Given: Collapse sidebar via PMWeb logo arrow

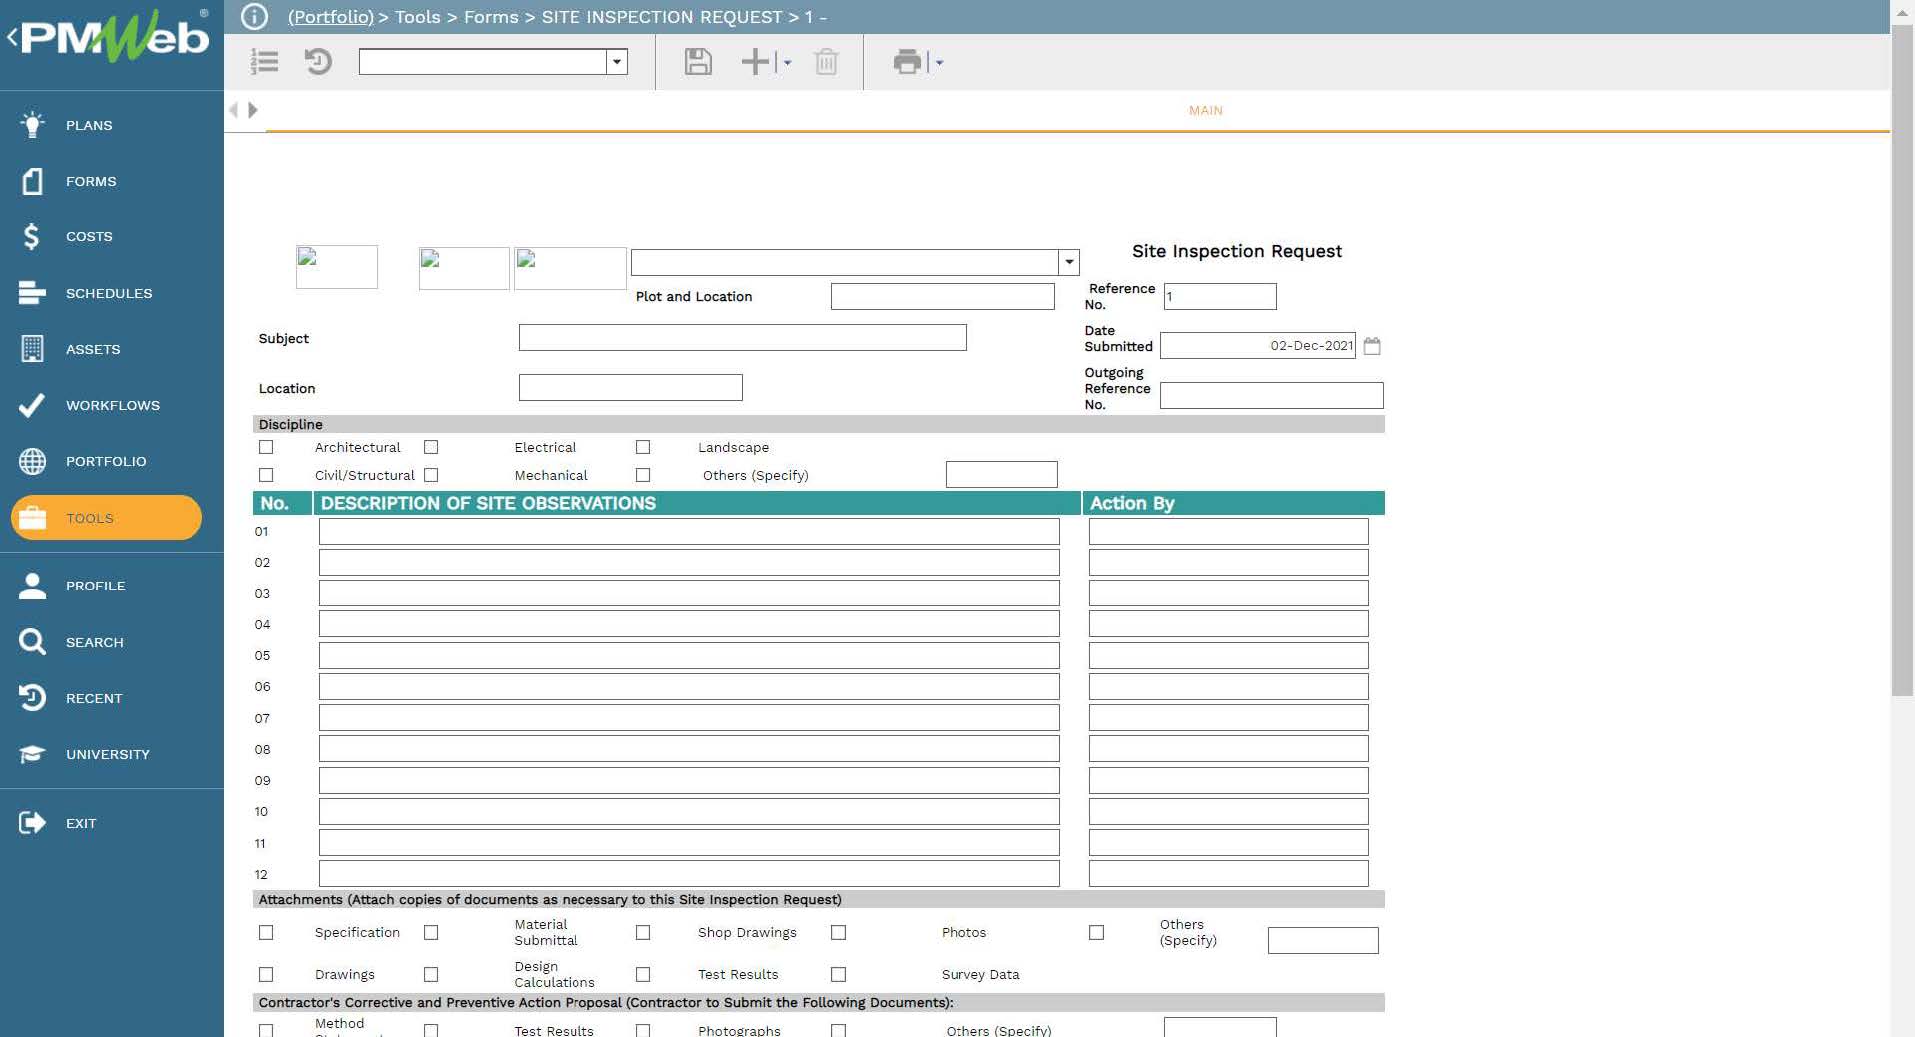Looking at the screenshot, I should coord(12,38).
